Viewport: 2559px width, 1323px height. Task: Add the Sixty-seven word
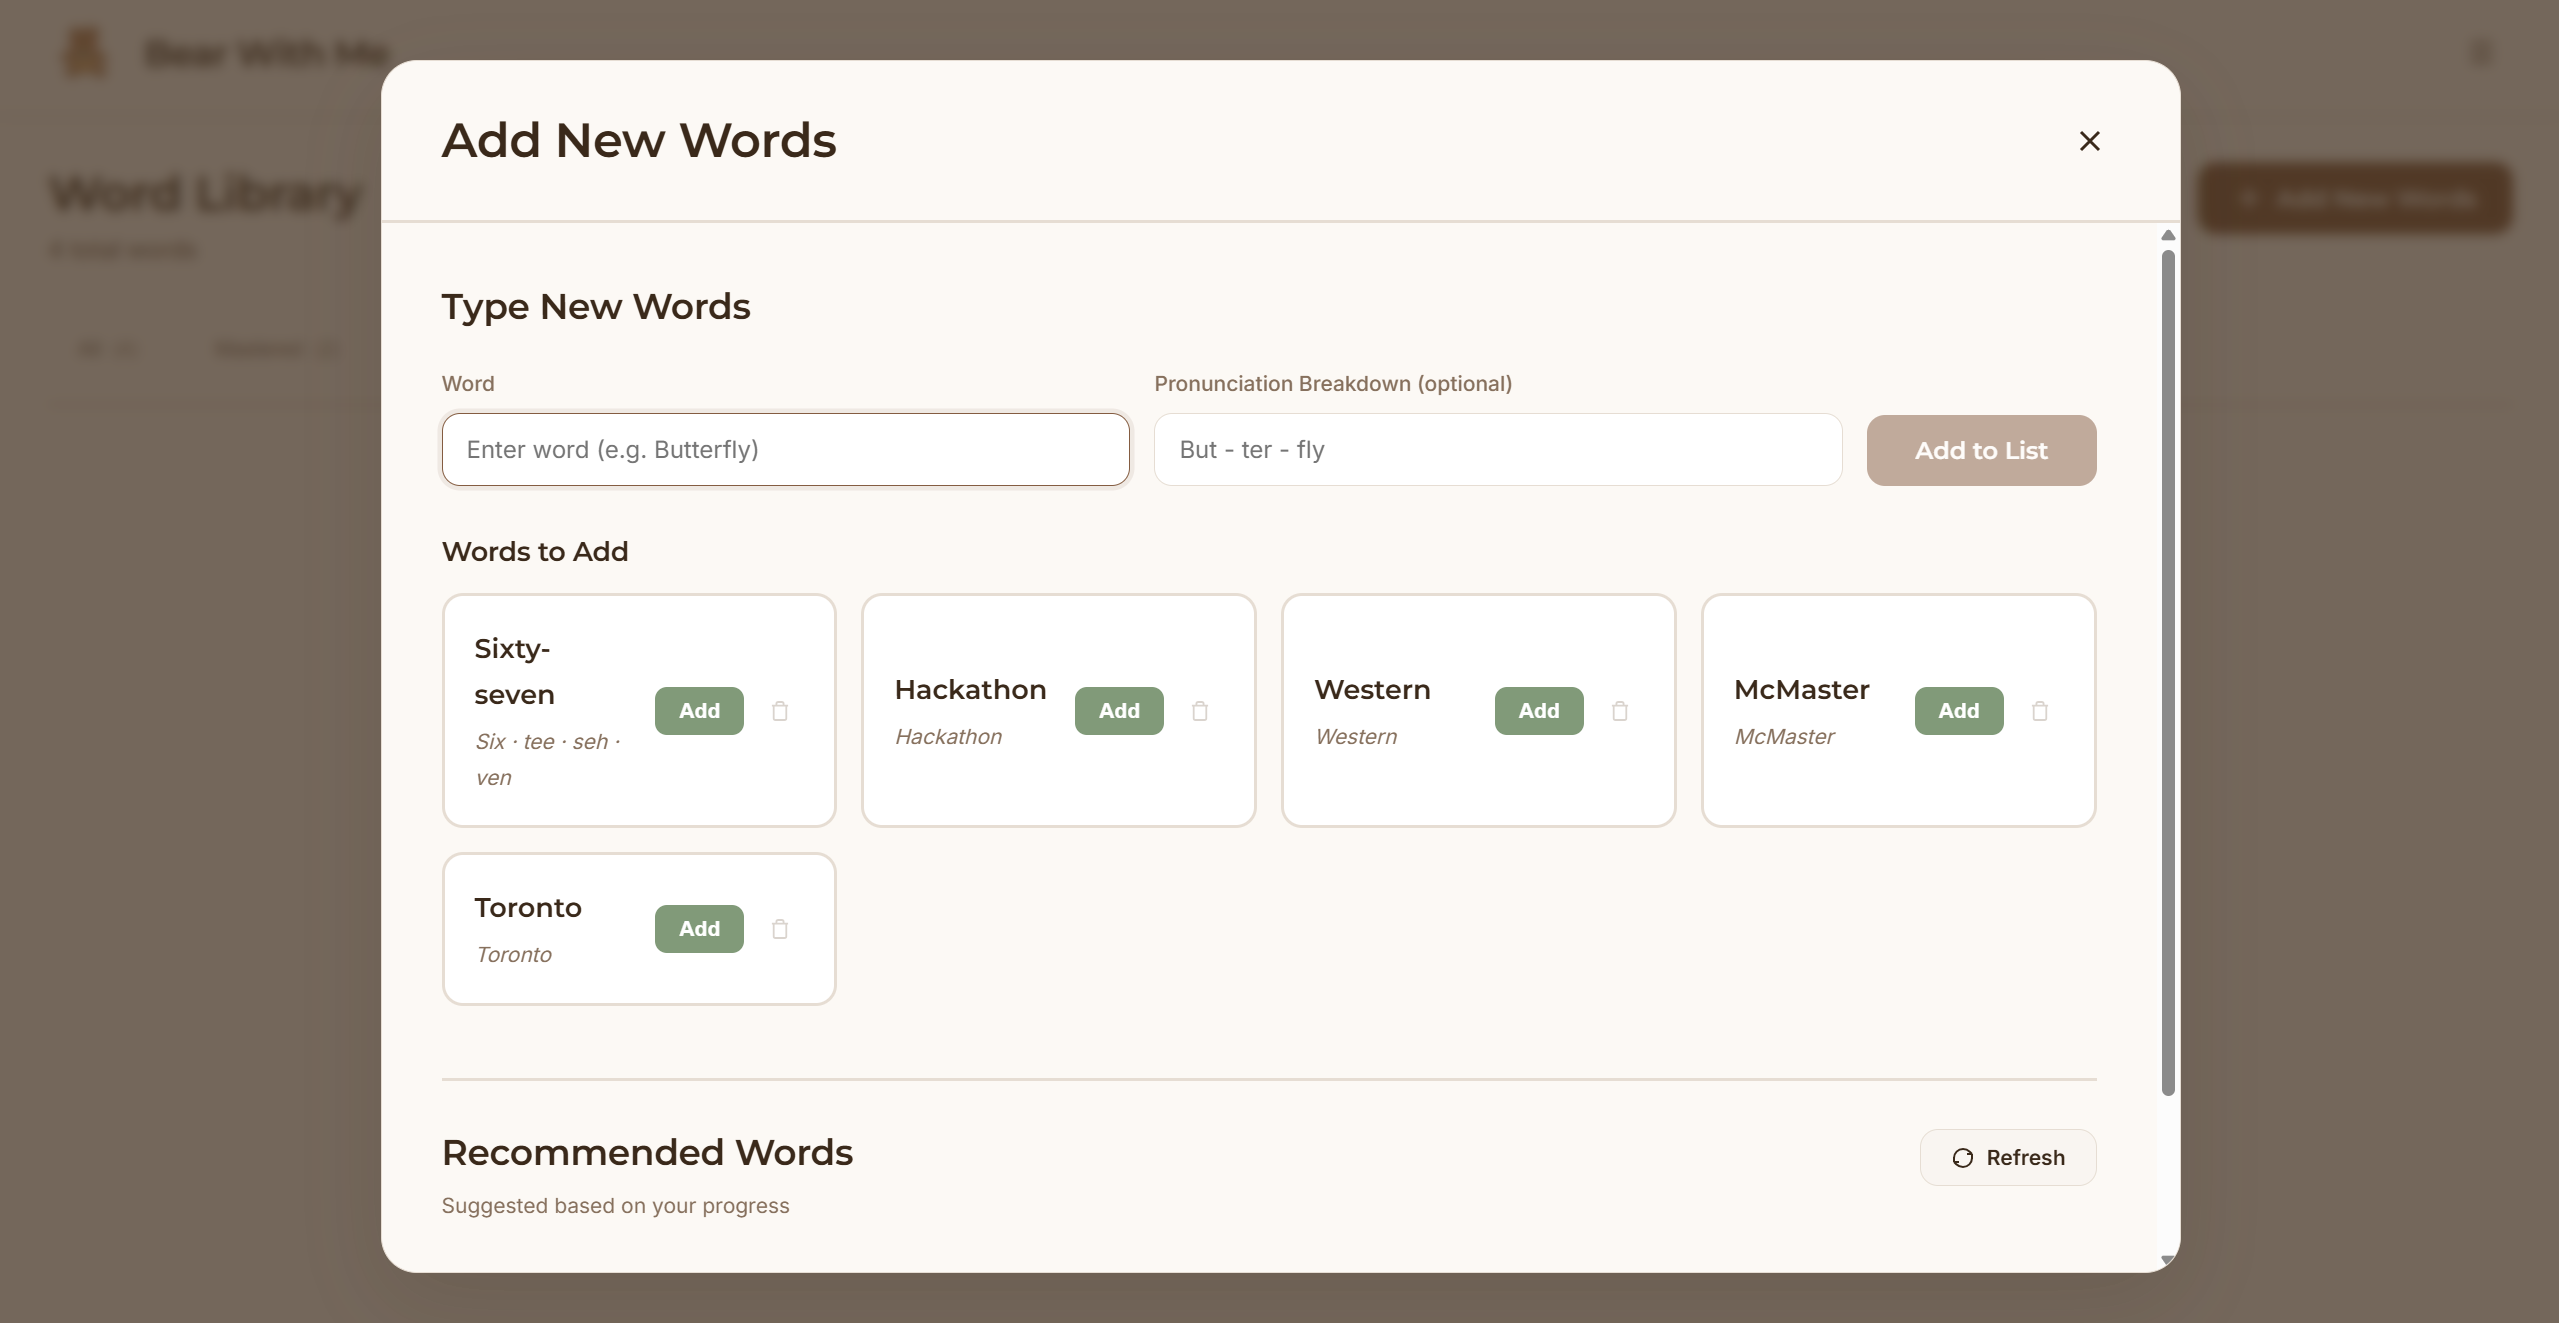[699, 711]
